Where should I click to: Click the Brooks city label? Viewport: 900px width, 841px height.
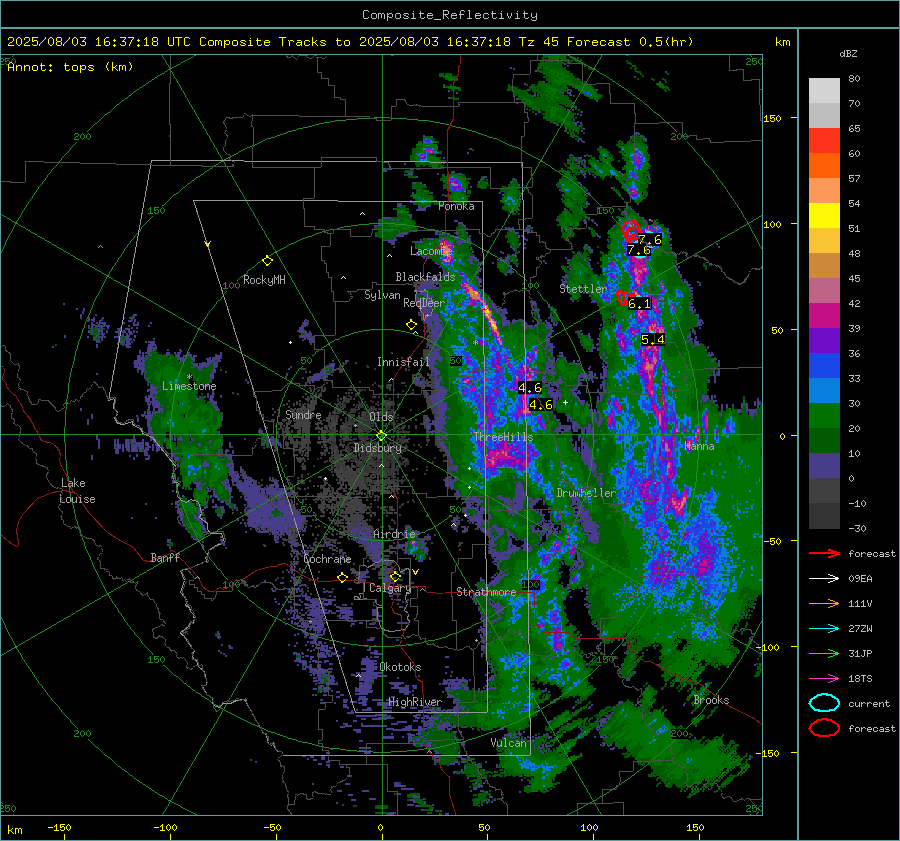(x=711, y=700)
